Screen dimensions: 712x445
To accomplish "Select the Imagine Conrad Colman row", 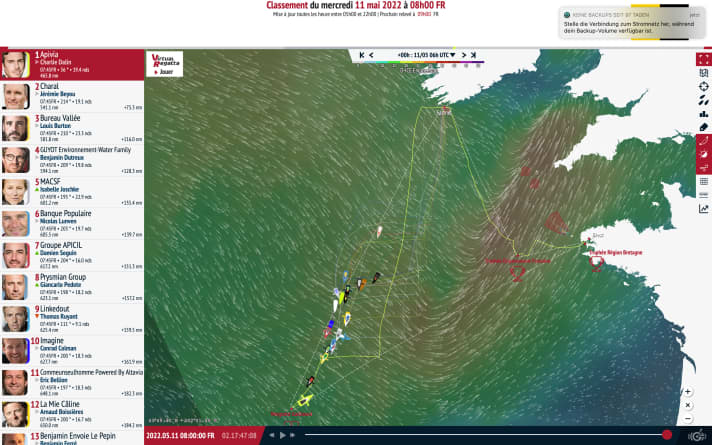I will [x=72, y=351].
